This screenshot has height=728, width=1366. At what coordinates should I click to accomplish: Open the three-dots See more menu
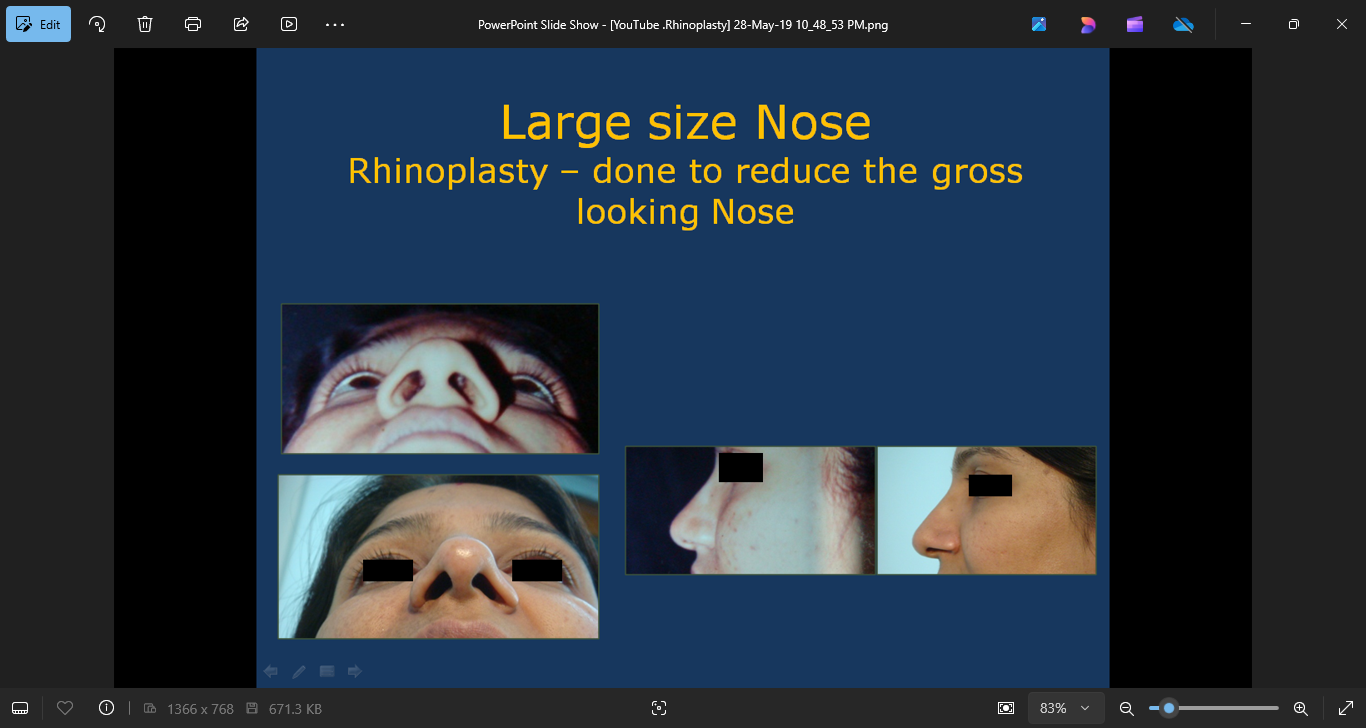coord(335,24)
